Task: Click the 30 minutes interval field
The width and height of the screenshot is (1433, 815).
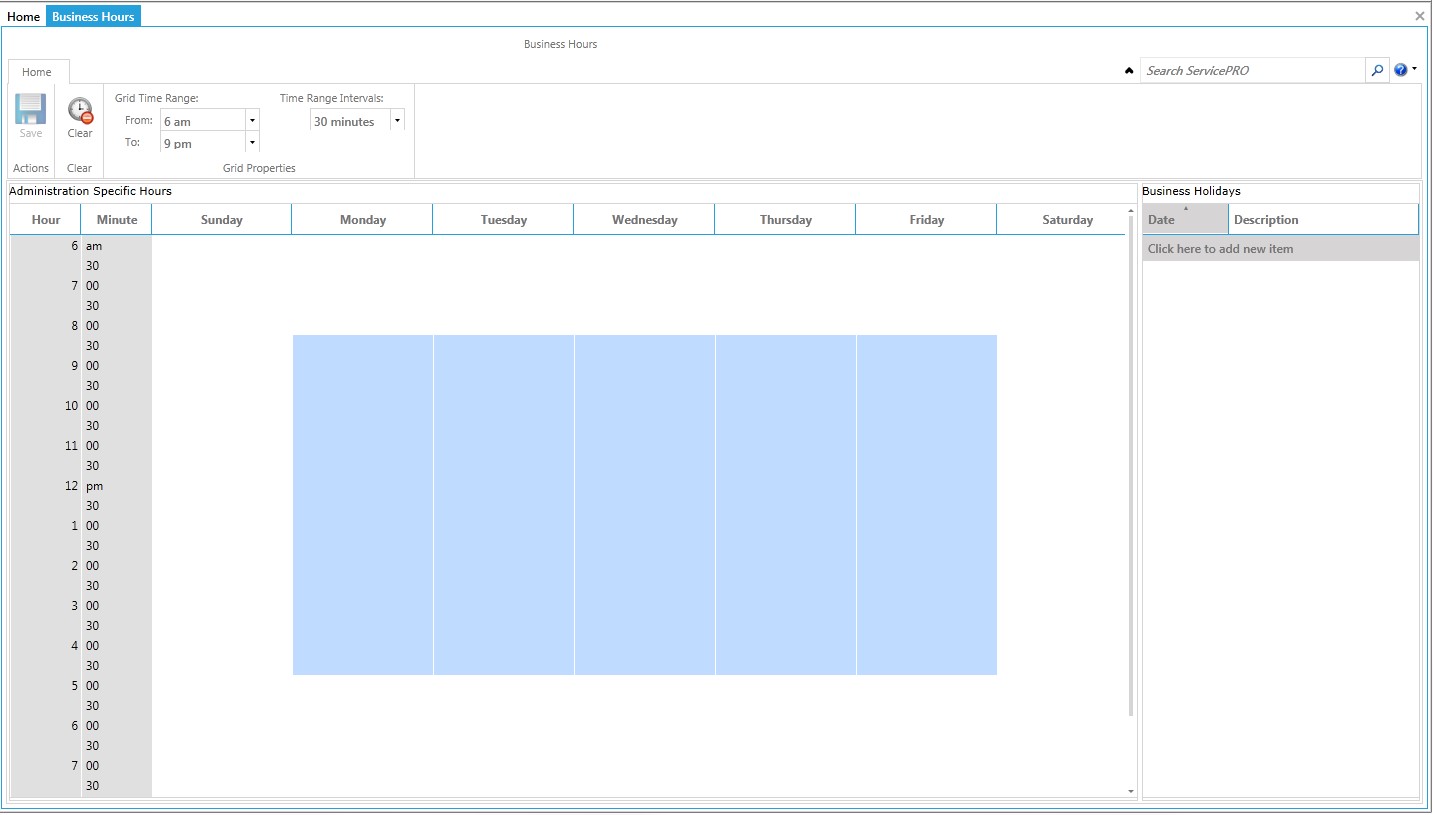Action: [x=350, y=121]
